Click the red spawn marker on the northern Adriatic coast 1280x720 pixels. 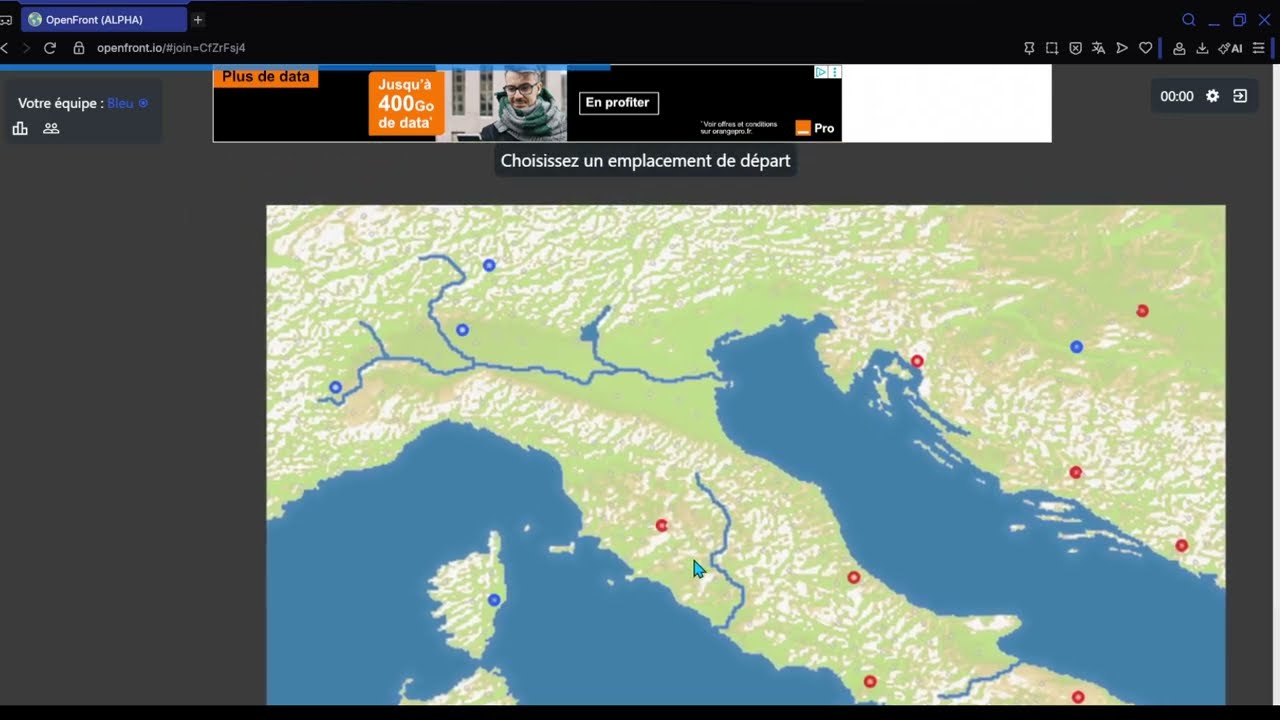(917, 361)
